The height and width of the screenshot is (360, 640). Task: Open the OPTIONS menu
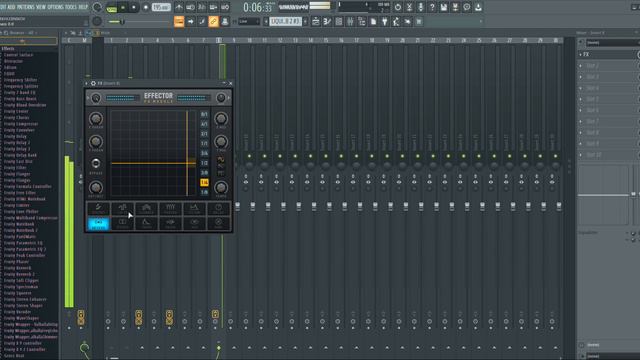tap(56, 7)
